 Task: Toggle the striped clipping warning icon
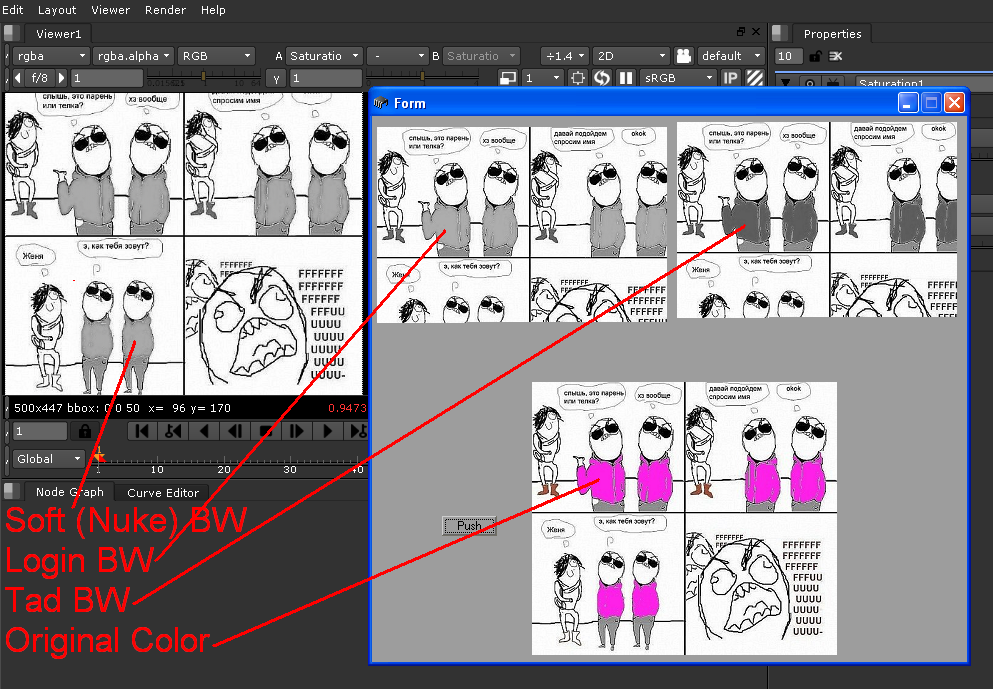click(755, 78)
